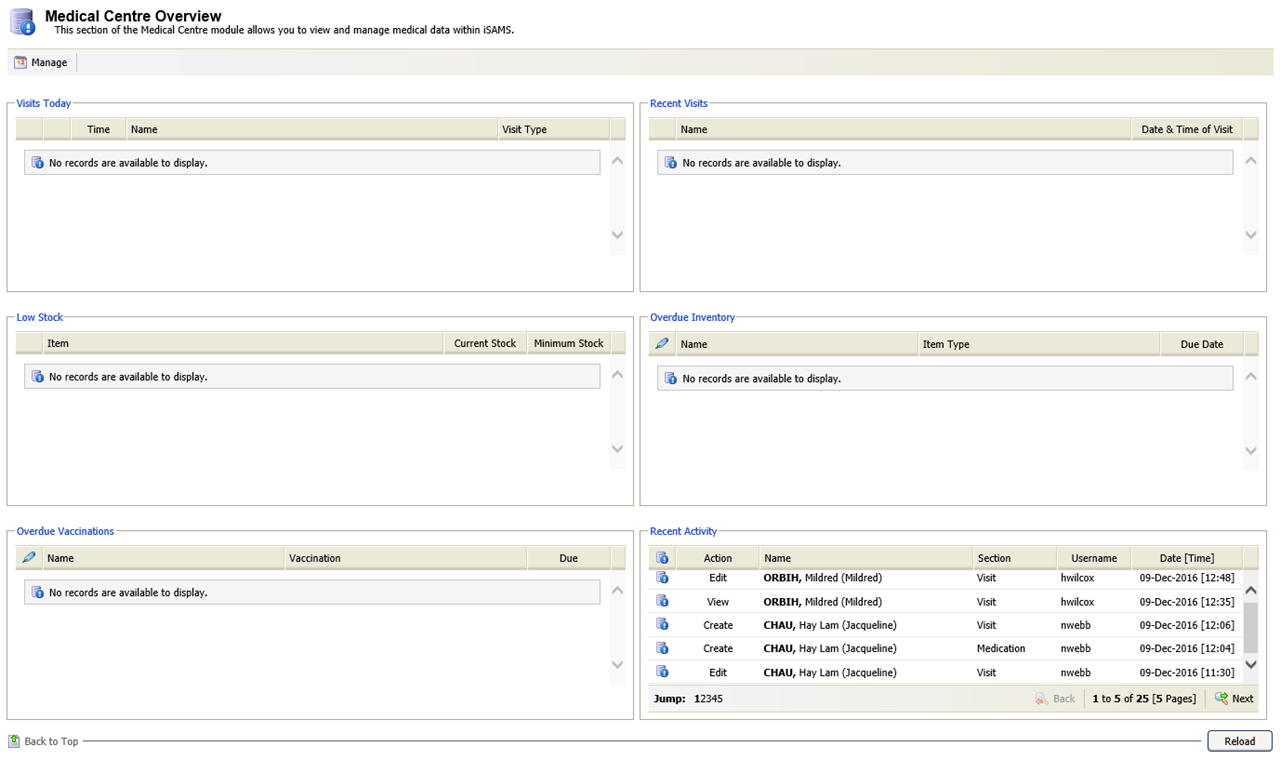This screenshot has height=759, width=1280.
Task: Open info icon for CHAU Medication 12:04 row
Action: coord(662,648)
